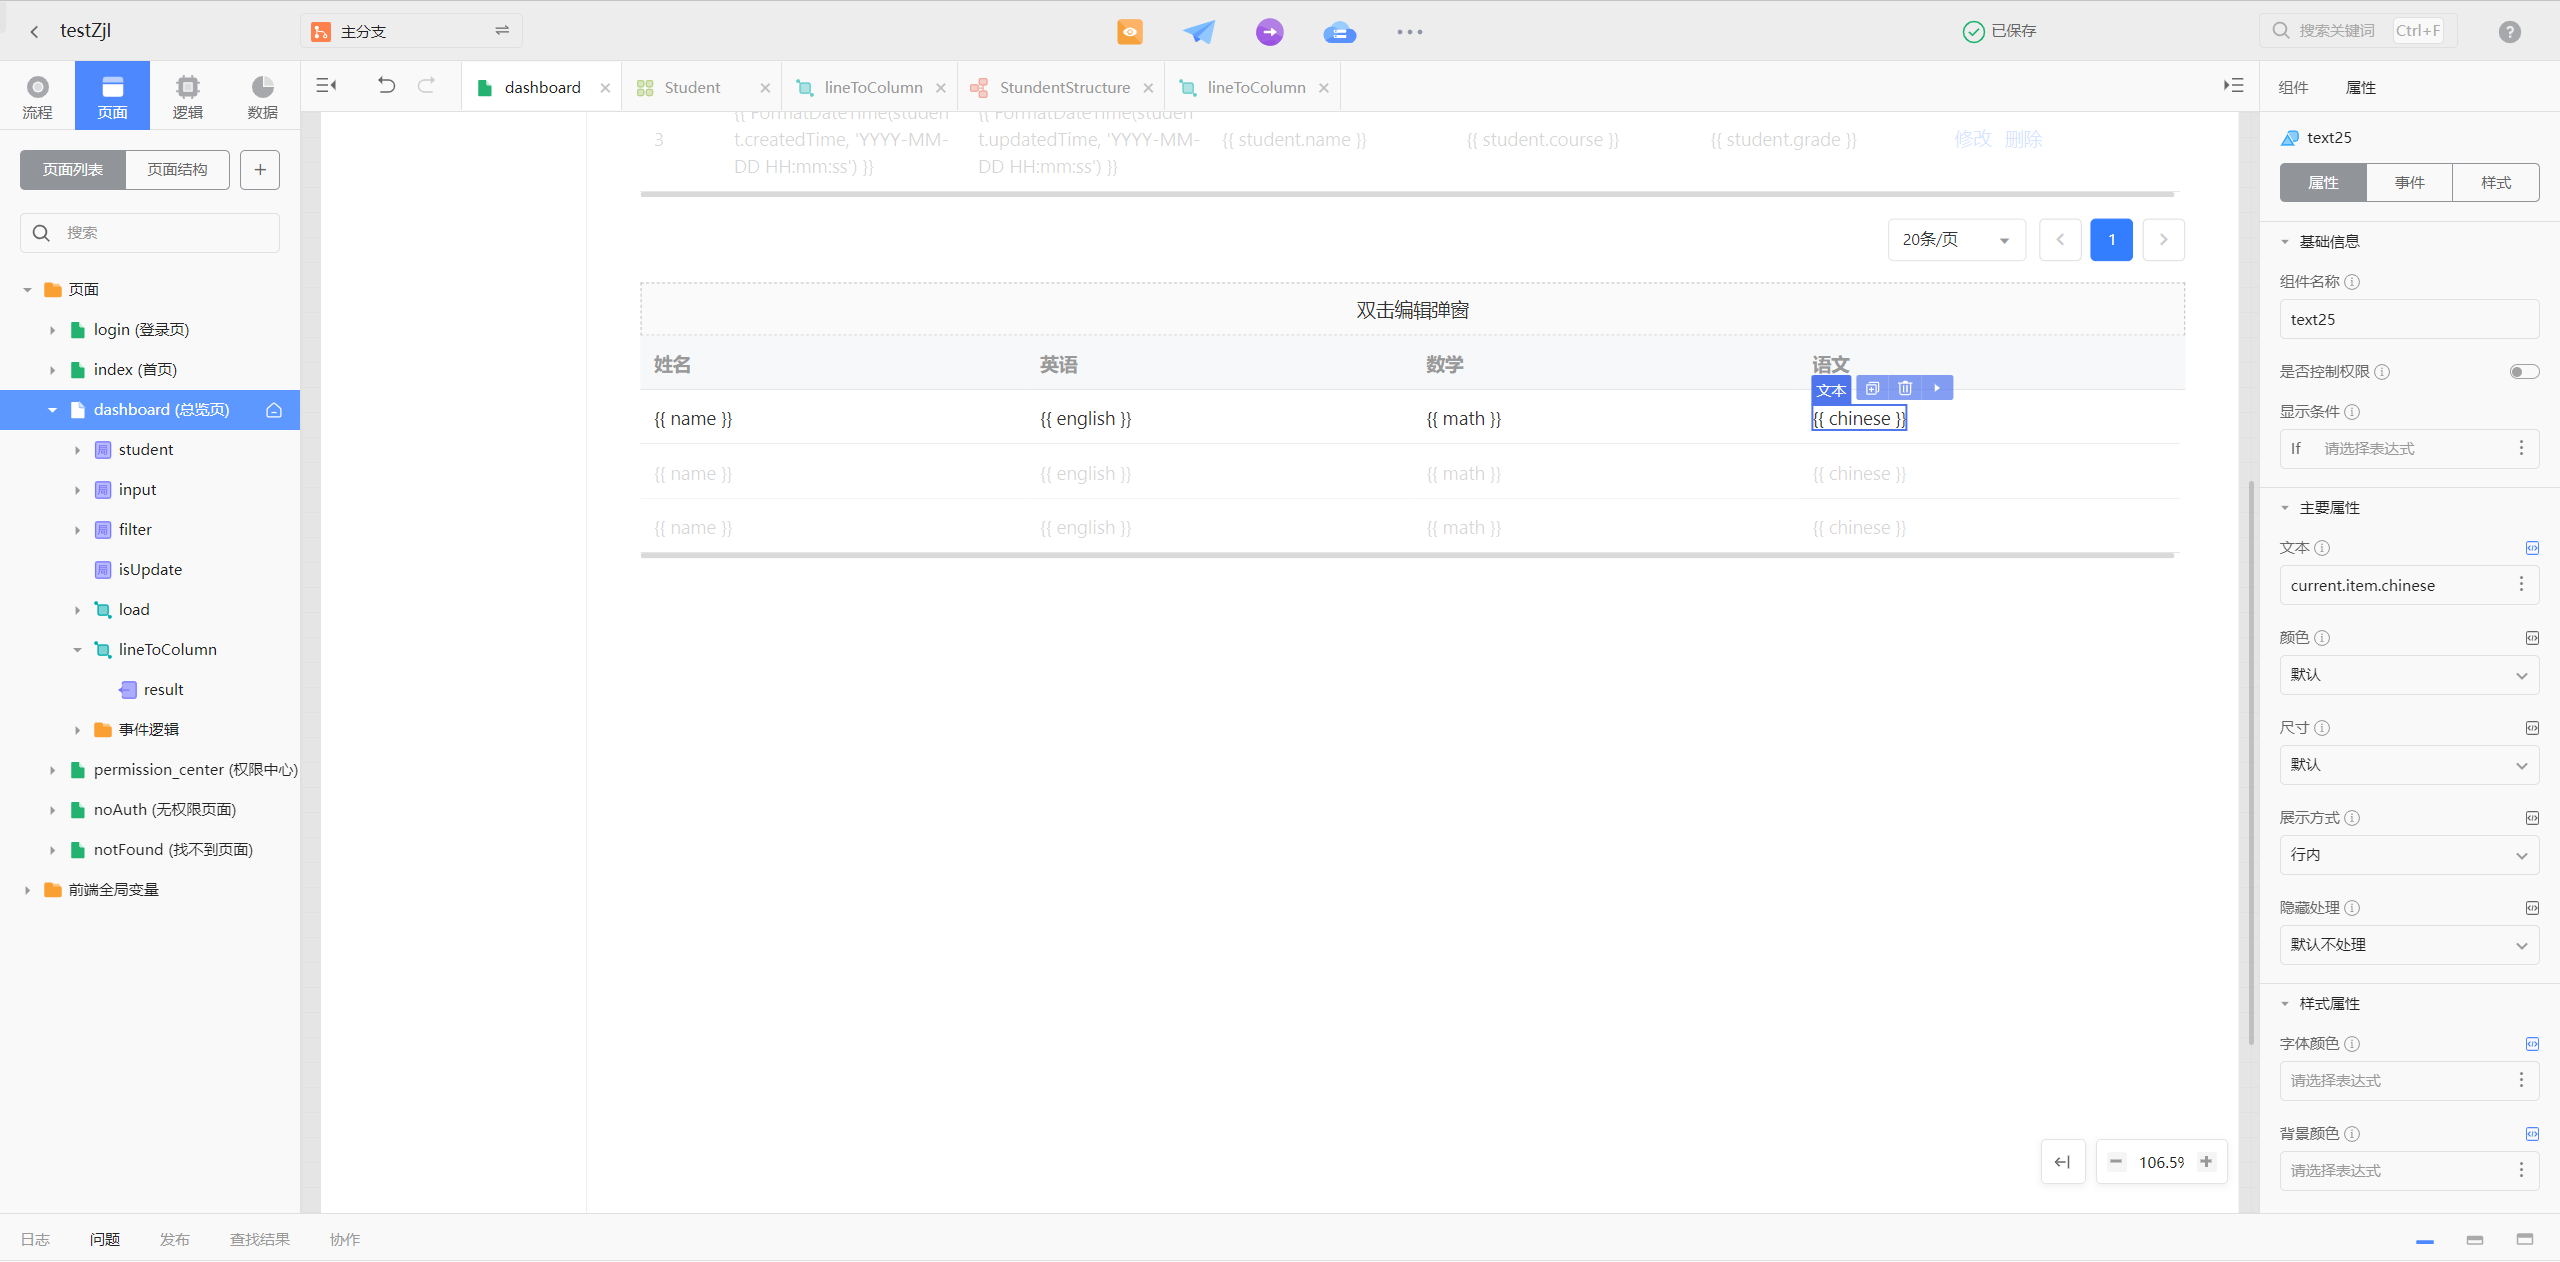Viewport: 2560px width, 1262px height.
Task: Fit canvas using the arrow-to-bar icon
Action: click(x=2062, y=1162)
